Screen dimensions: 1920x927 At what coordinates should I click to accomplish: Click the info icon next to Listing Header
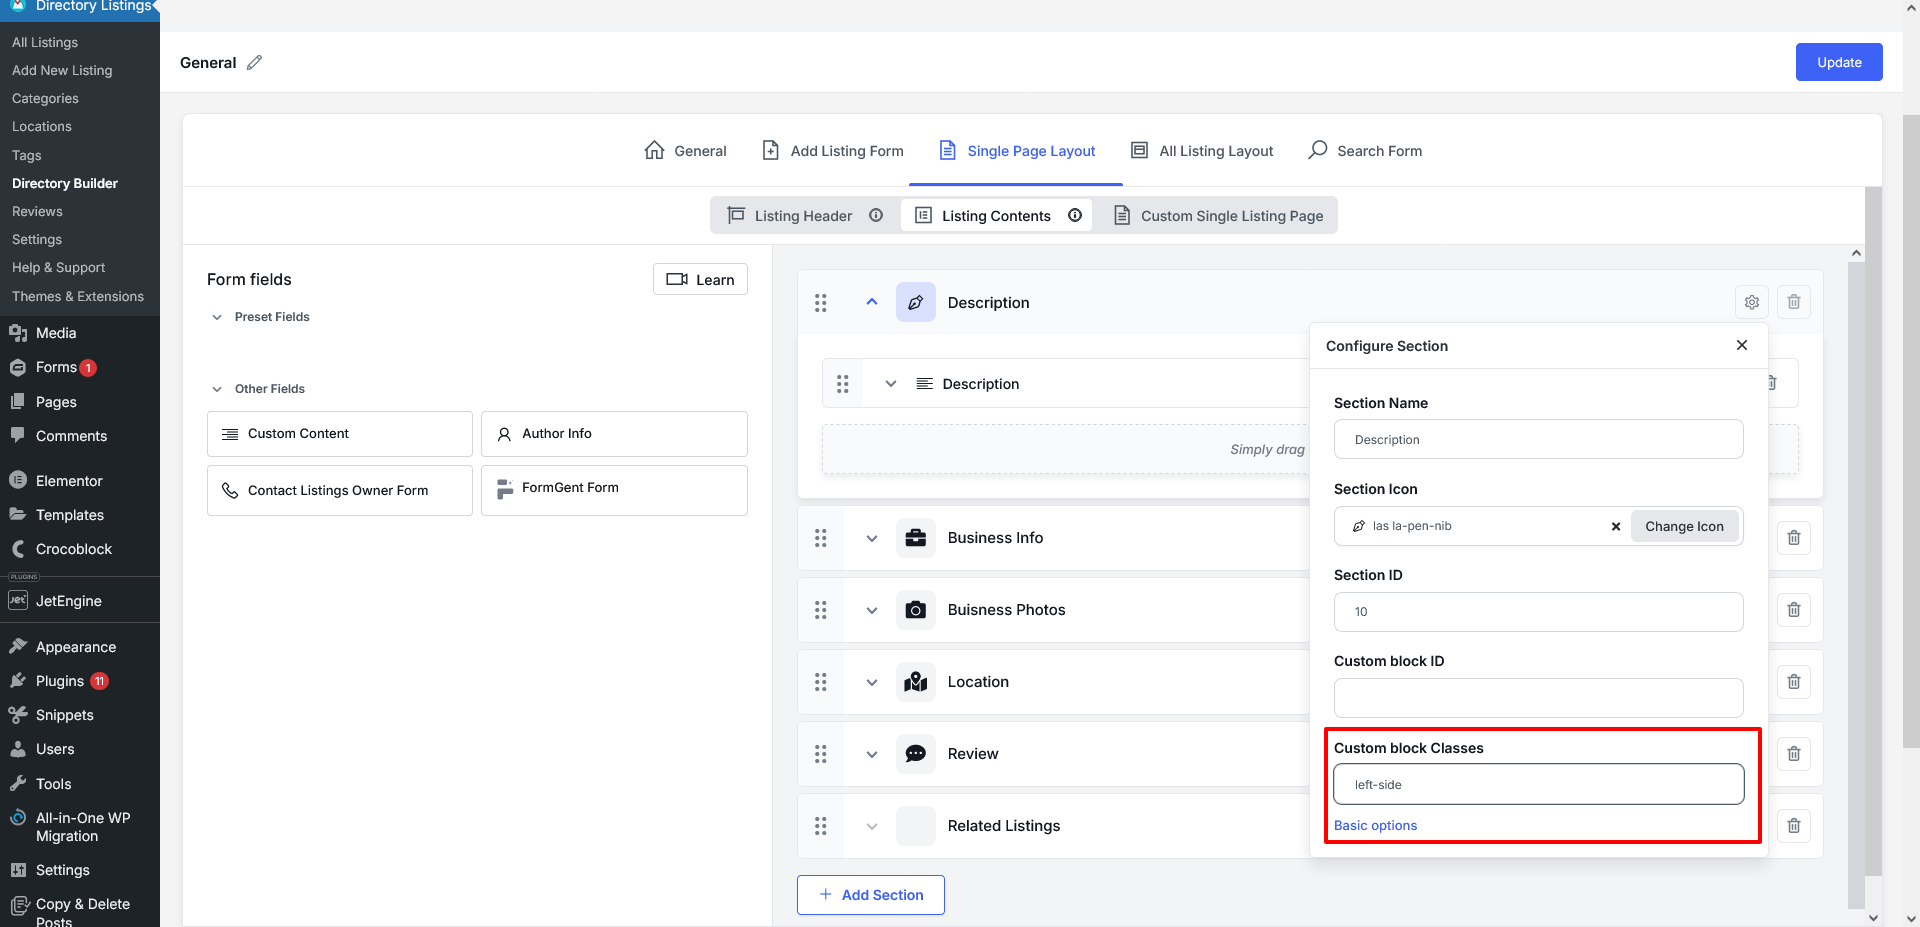point(876,216)
